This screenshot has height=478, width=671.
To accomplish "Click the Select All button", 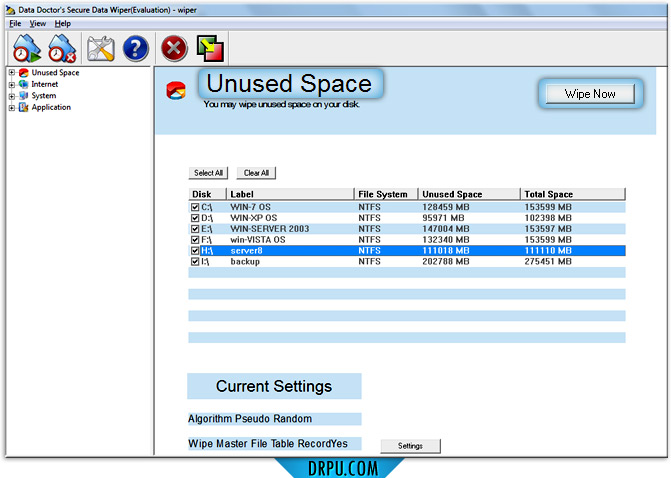I will 208,173.
